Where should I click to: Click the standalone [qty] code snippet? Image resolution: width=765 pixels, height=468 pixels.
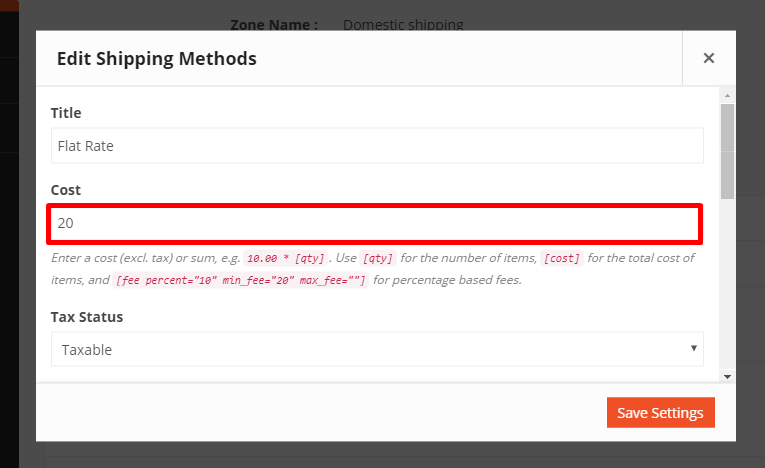coord(378,258)
